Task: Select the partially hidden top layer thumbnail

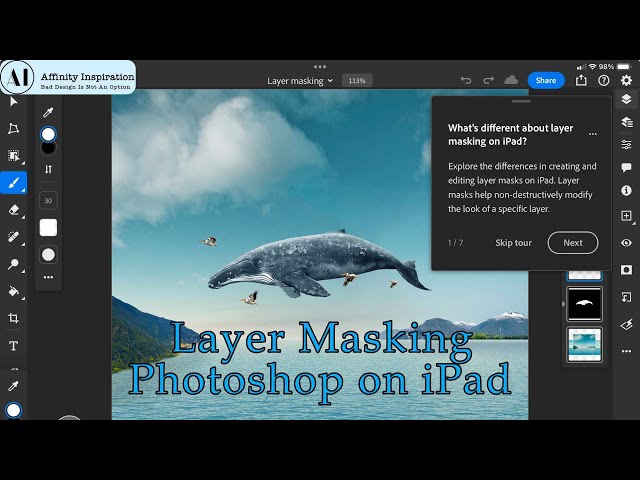Action: tap(584, 276)
